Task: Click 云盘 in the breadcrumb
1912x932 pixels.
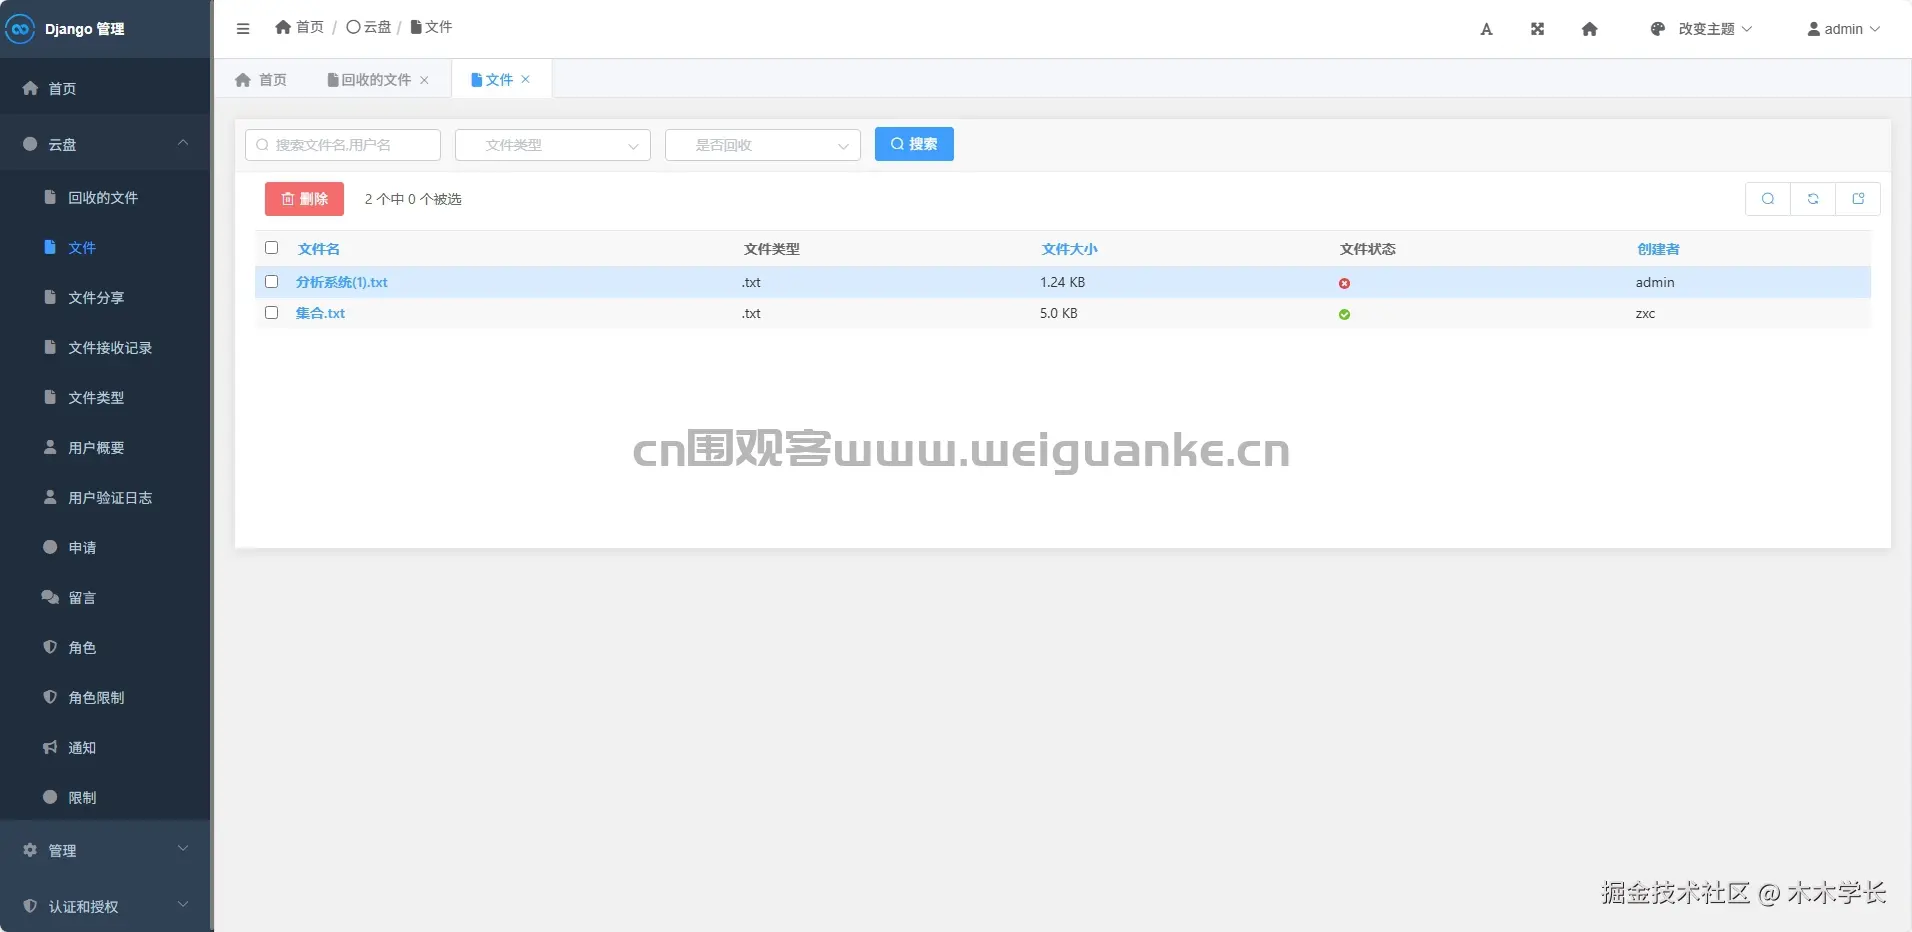Action: point(368,27)
